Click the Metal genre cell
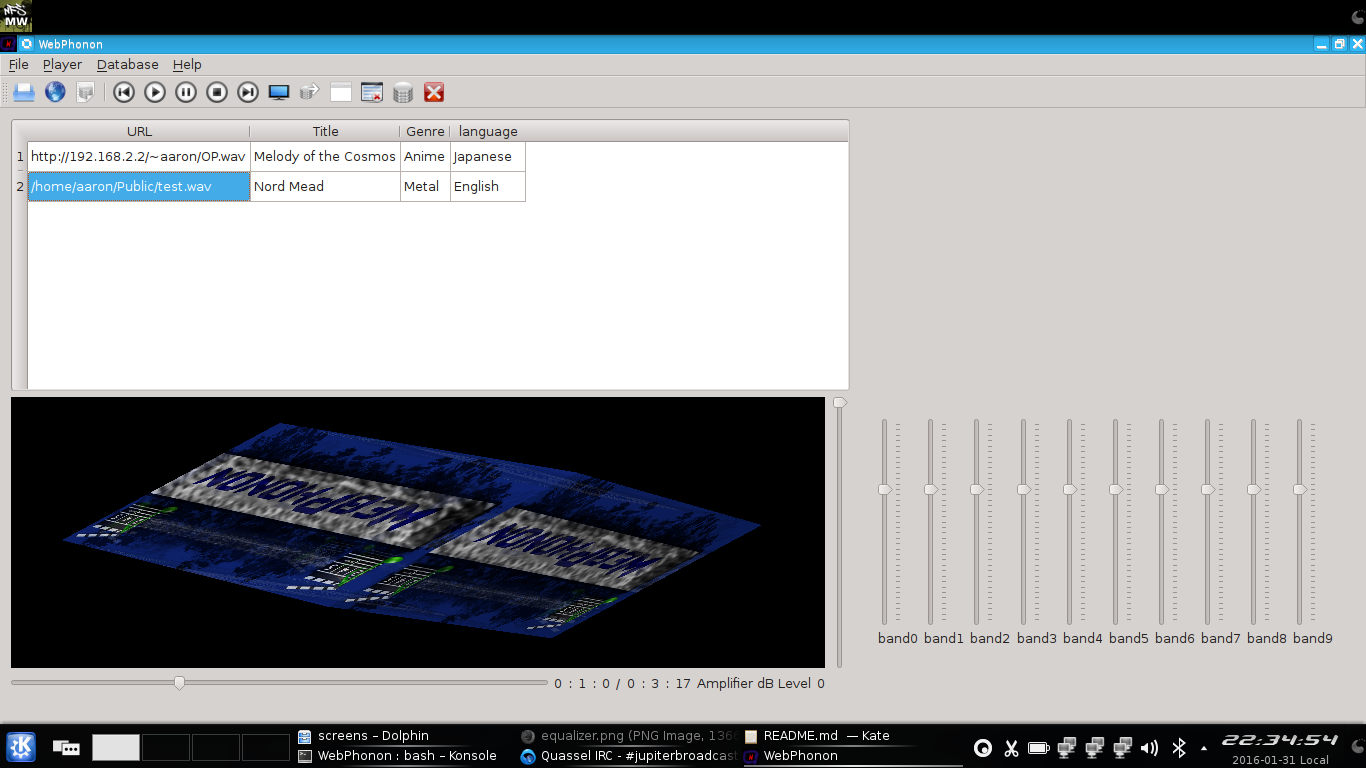1366x768 pixels. click(x=425, y=186)
